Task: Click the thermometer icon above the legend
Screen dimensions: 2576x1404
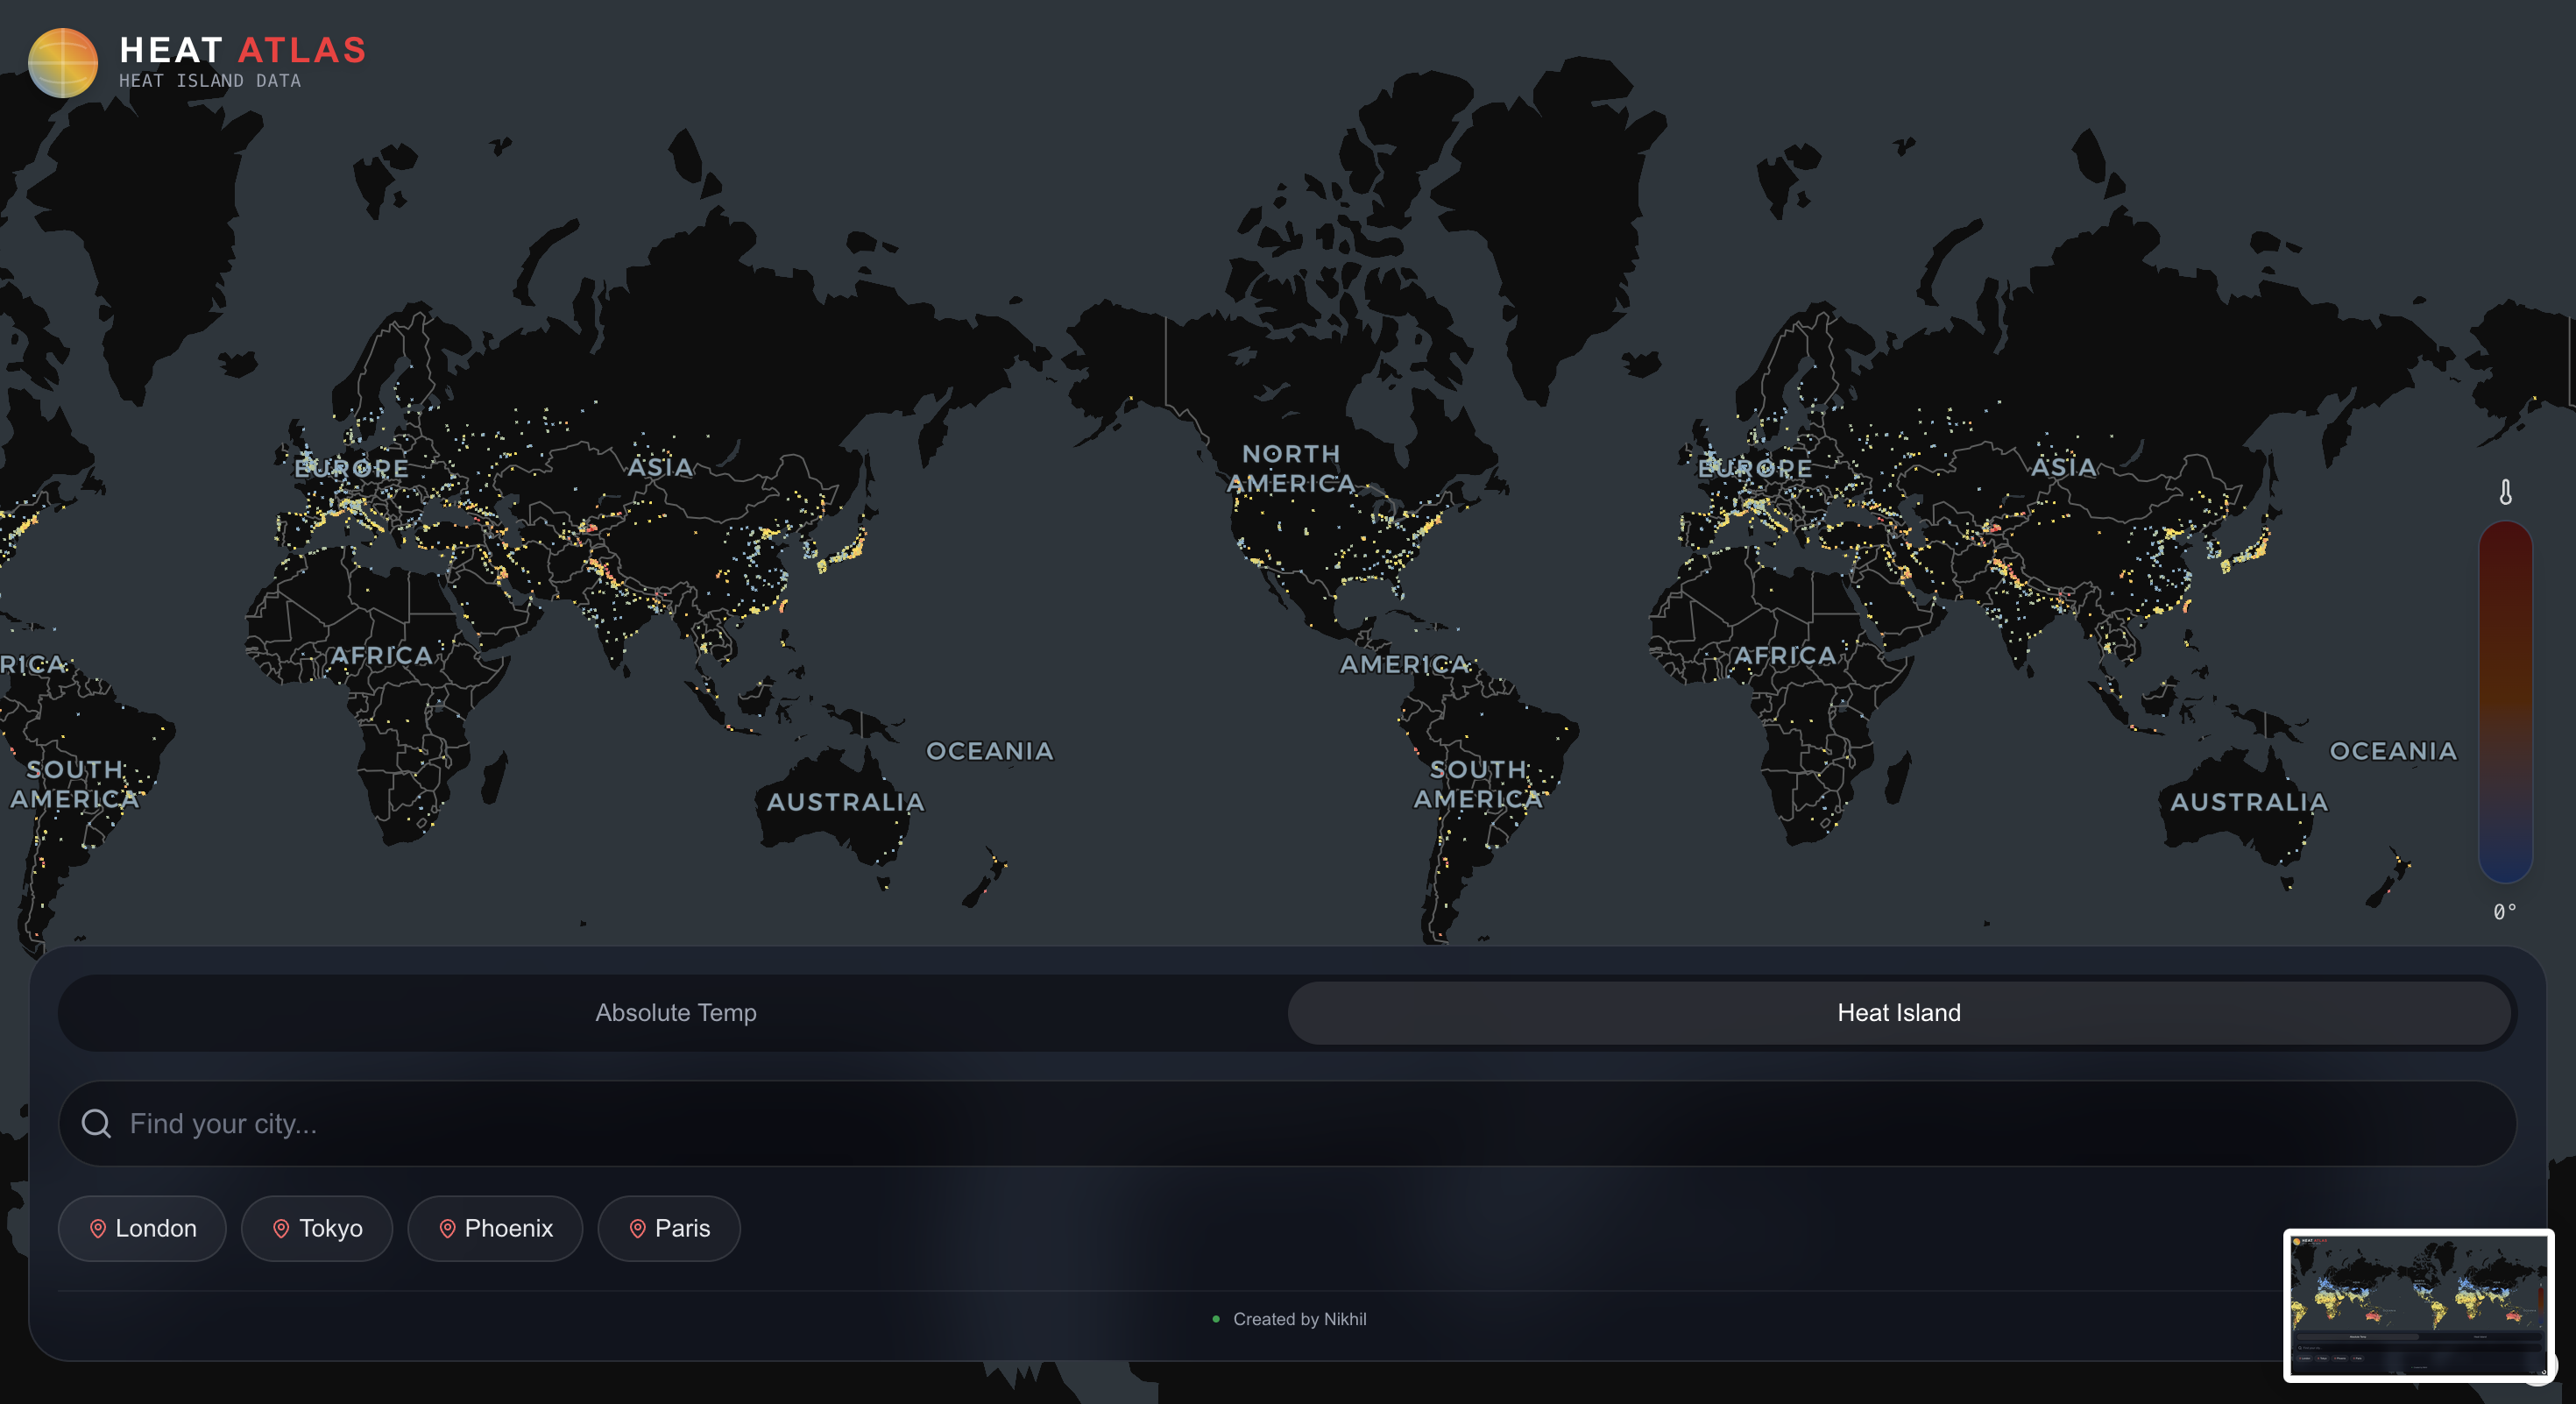Action: coord(2506,492)
